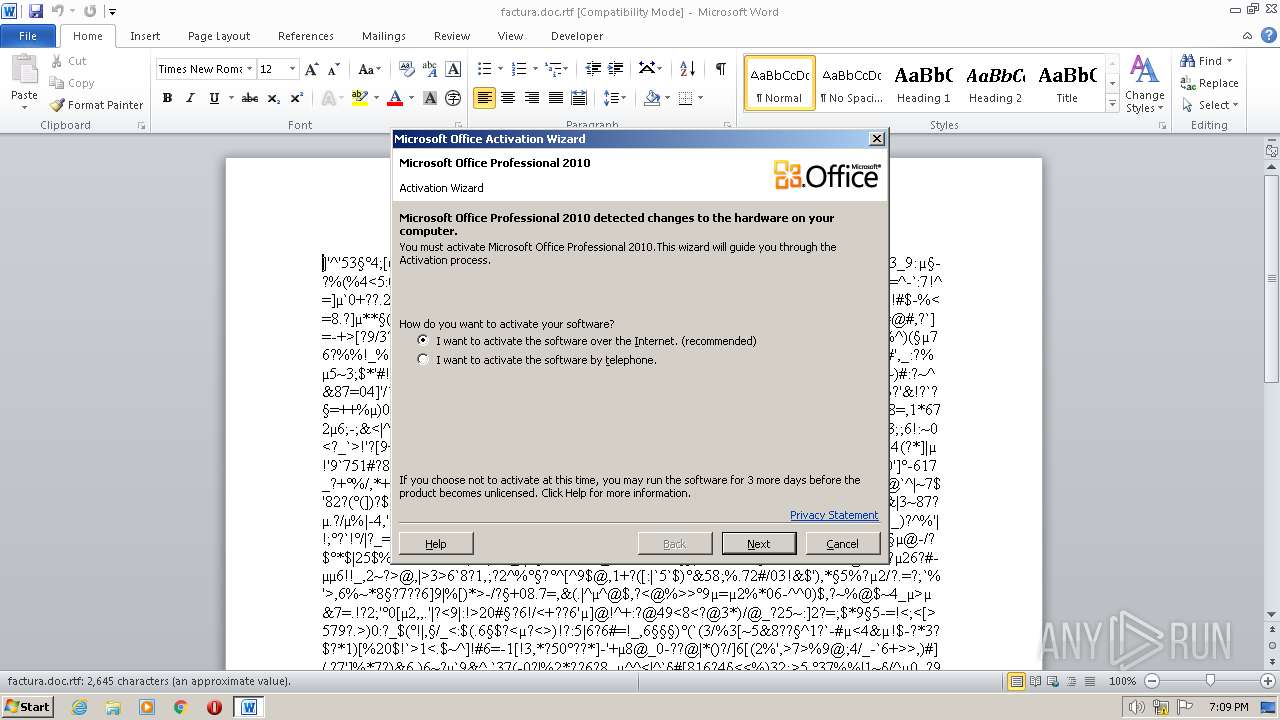This screenshot has height=720, width=1280.
Task: Open Chrome from the taskbar
Action: 181,707
